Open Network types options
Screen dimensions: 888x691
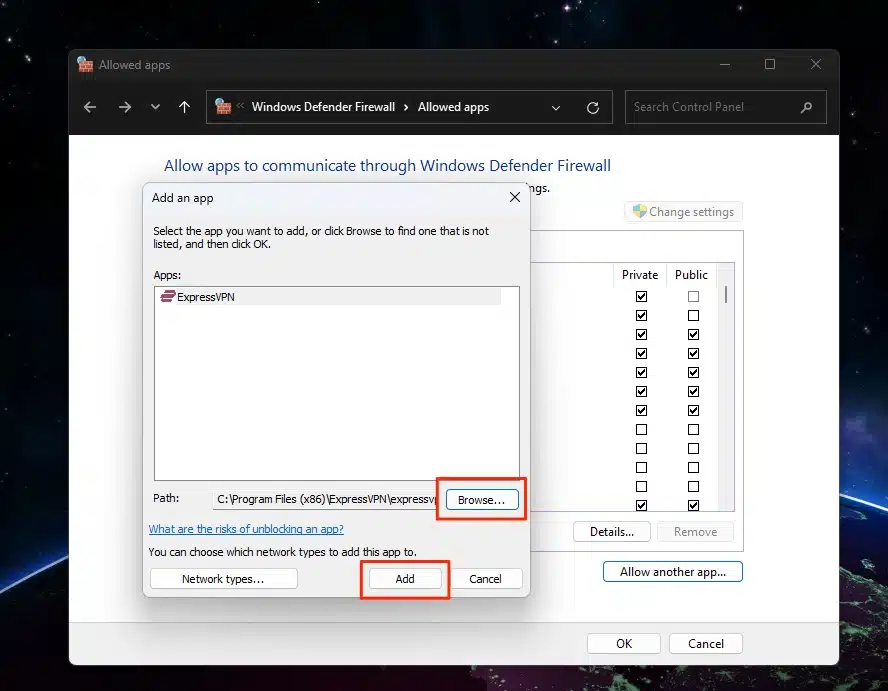pos(223,579)
